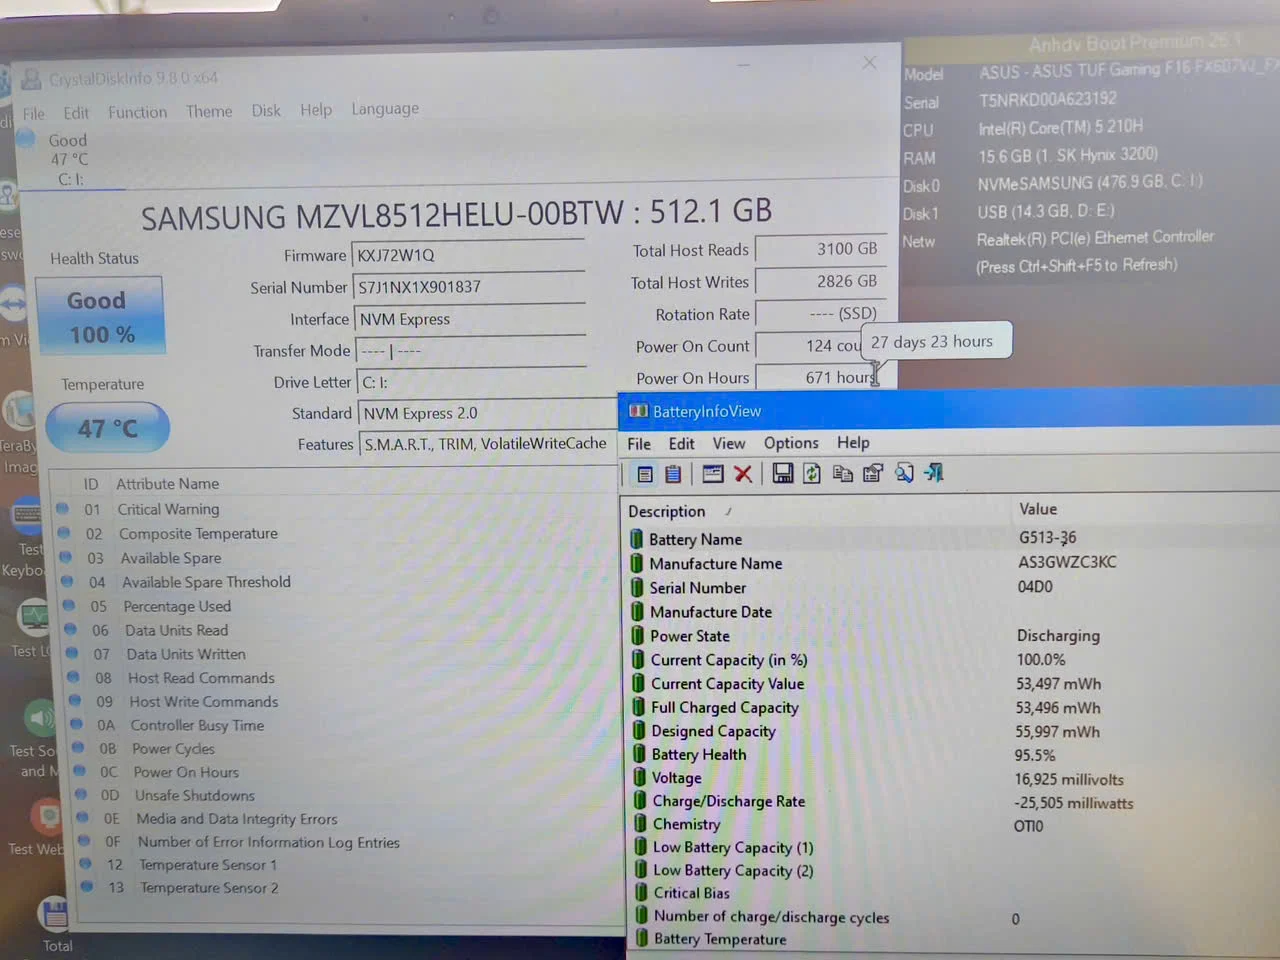Viewport: 1280px width, 960px height.
Task: Click the Good 100 % health status button
Action: click(100, 316)
